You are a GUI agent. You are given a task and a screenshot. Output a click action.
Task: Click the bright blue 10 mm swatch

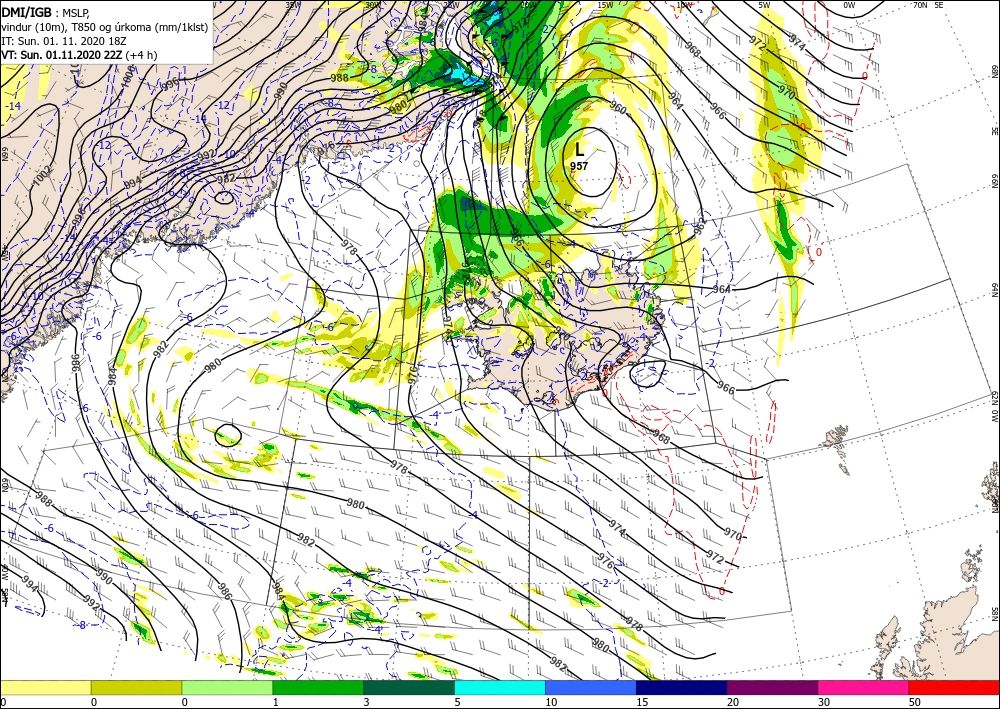(x=591, y=687)
